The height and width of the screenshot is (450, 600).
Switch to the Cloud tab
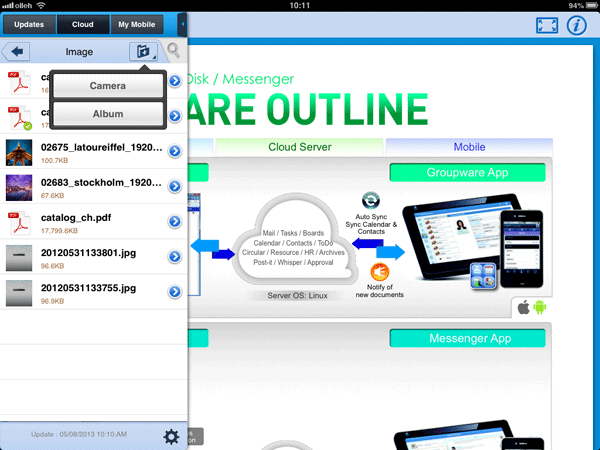tap(82, 23)
